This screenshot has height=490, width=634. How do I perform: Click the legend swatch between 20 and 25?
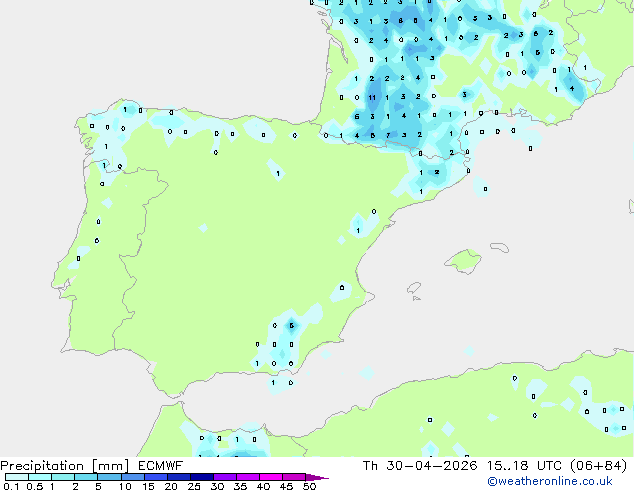179,477
